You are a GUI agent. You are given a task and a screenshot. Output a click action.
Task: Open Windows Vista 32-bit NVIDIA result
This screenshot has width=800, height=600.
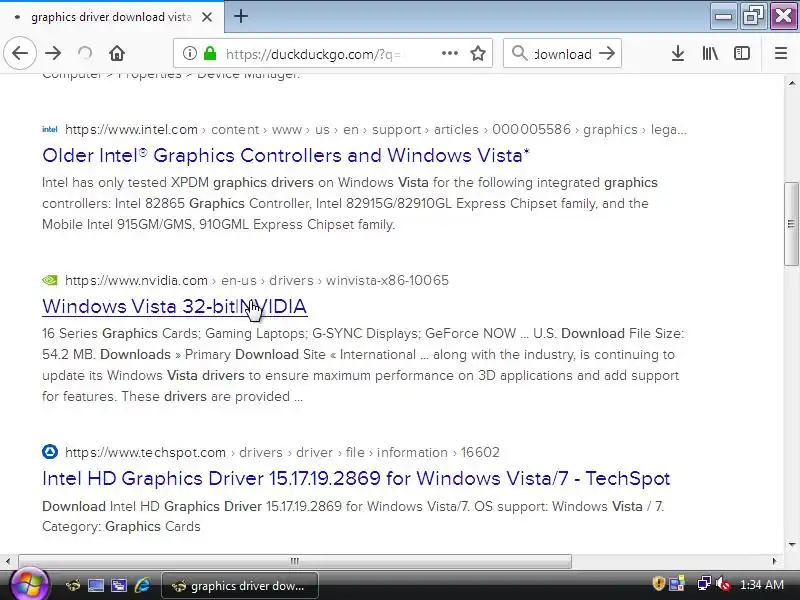point(174,306)
